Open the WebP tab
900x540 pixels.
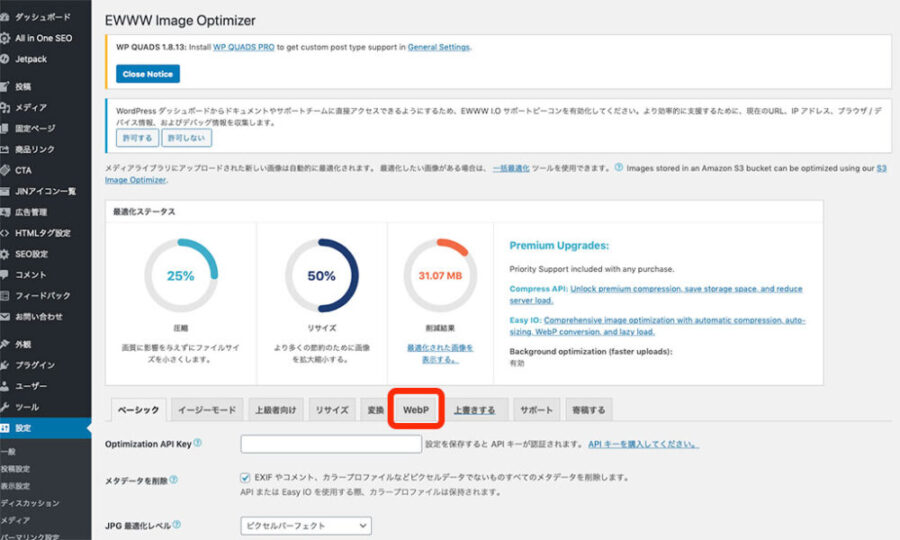tap(416, 410)
